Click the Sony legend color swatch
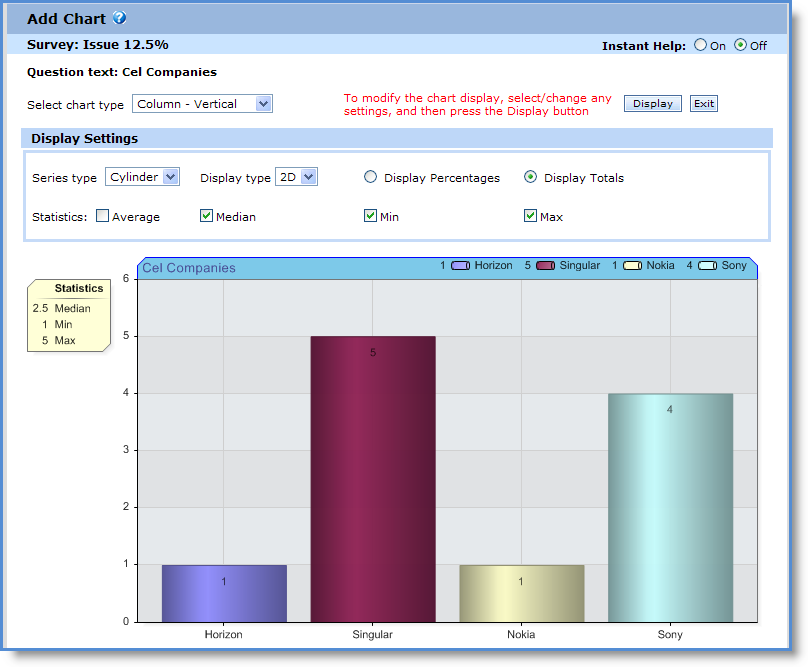The width and height of the screenshot is (808, 667). pyautogui.click(x=707, y=266)
